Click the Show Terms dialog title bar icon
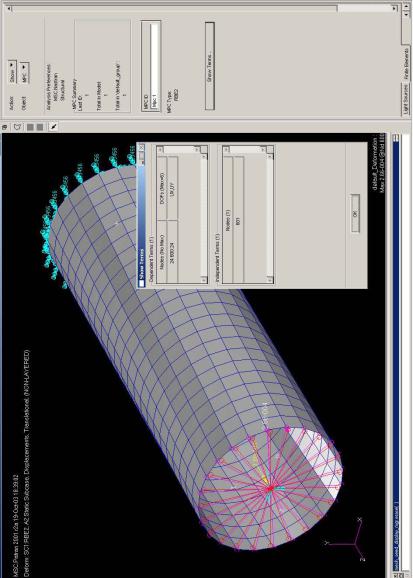The width and height of the screenshot is (413, 578). click(x=141, y=283)
